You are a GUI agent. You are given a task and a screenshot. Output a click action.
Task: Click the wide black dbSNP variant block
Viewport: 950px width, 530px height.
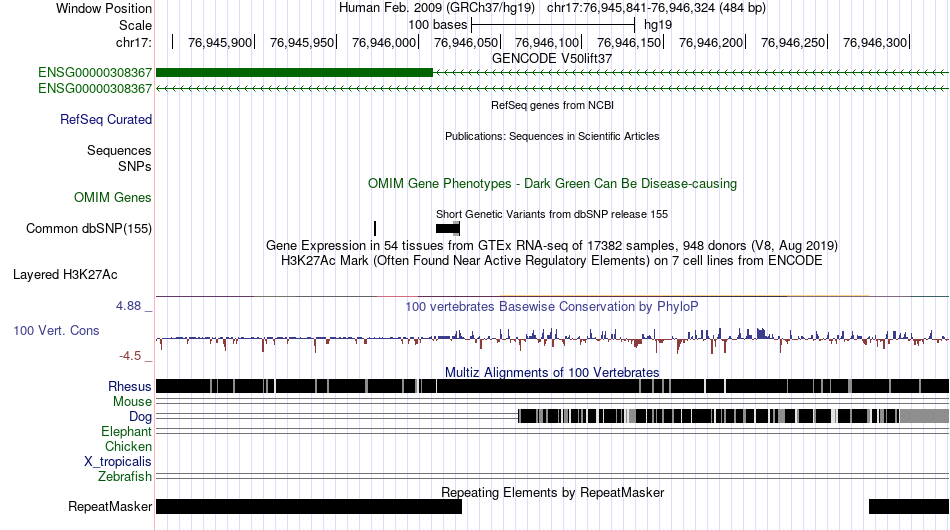coord(448,228)
